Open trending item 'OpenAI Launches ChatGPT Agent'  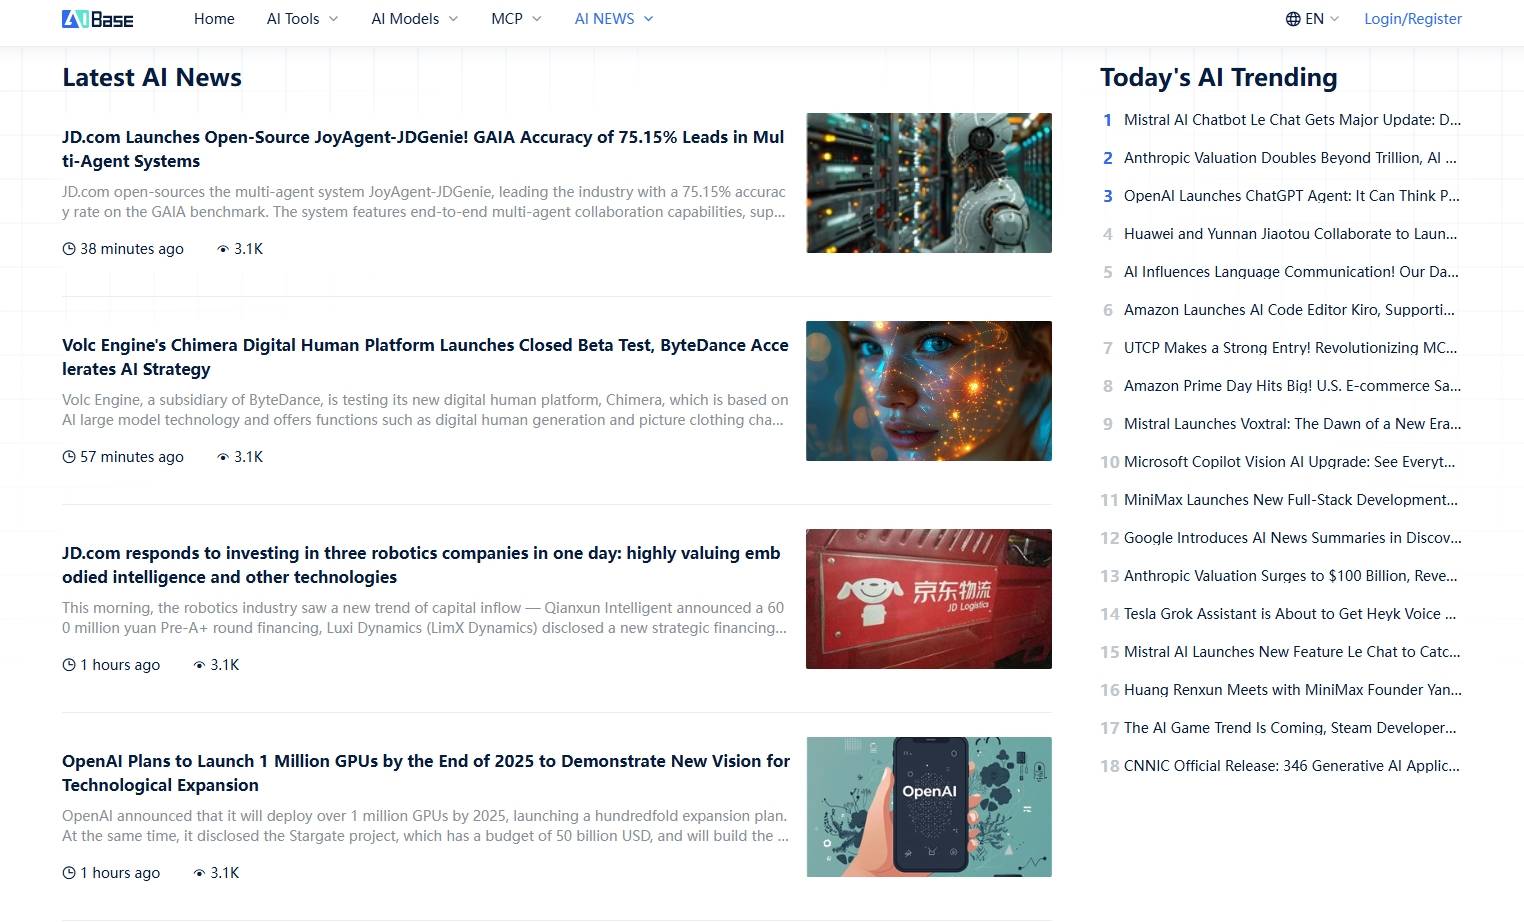pyautogui.click(x=1290, y=196)
